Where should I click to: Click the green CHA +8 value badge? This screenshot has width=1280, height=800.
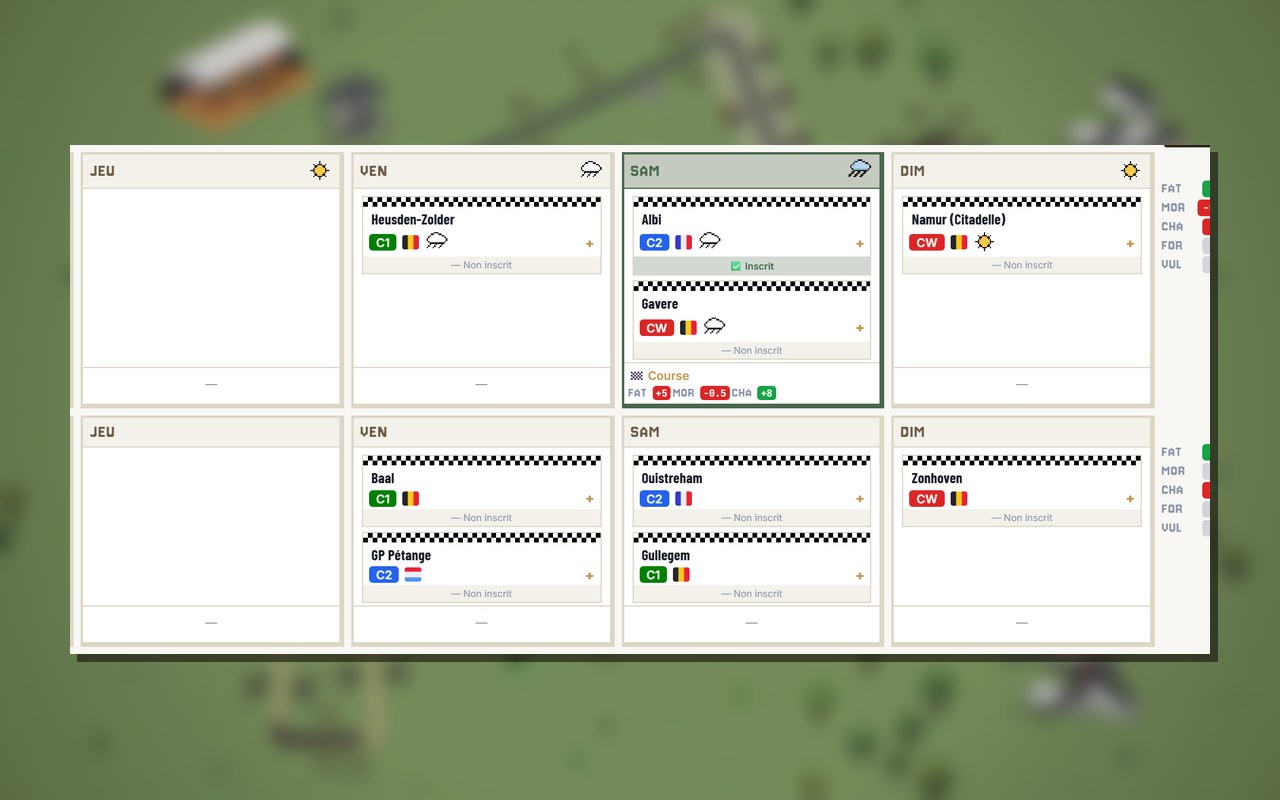(766, 393)
